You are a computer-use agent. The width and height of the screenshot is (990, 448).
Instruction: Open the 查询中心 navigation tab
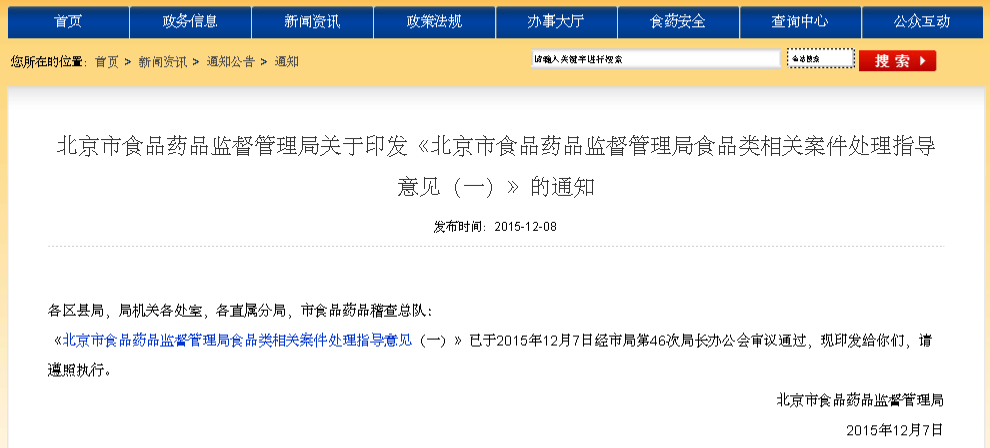800,21
